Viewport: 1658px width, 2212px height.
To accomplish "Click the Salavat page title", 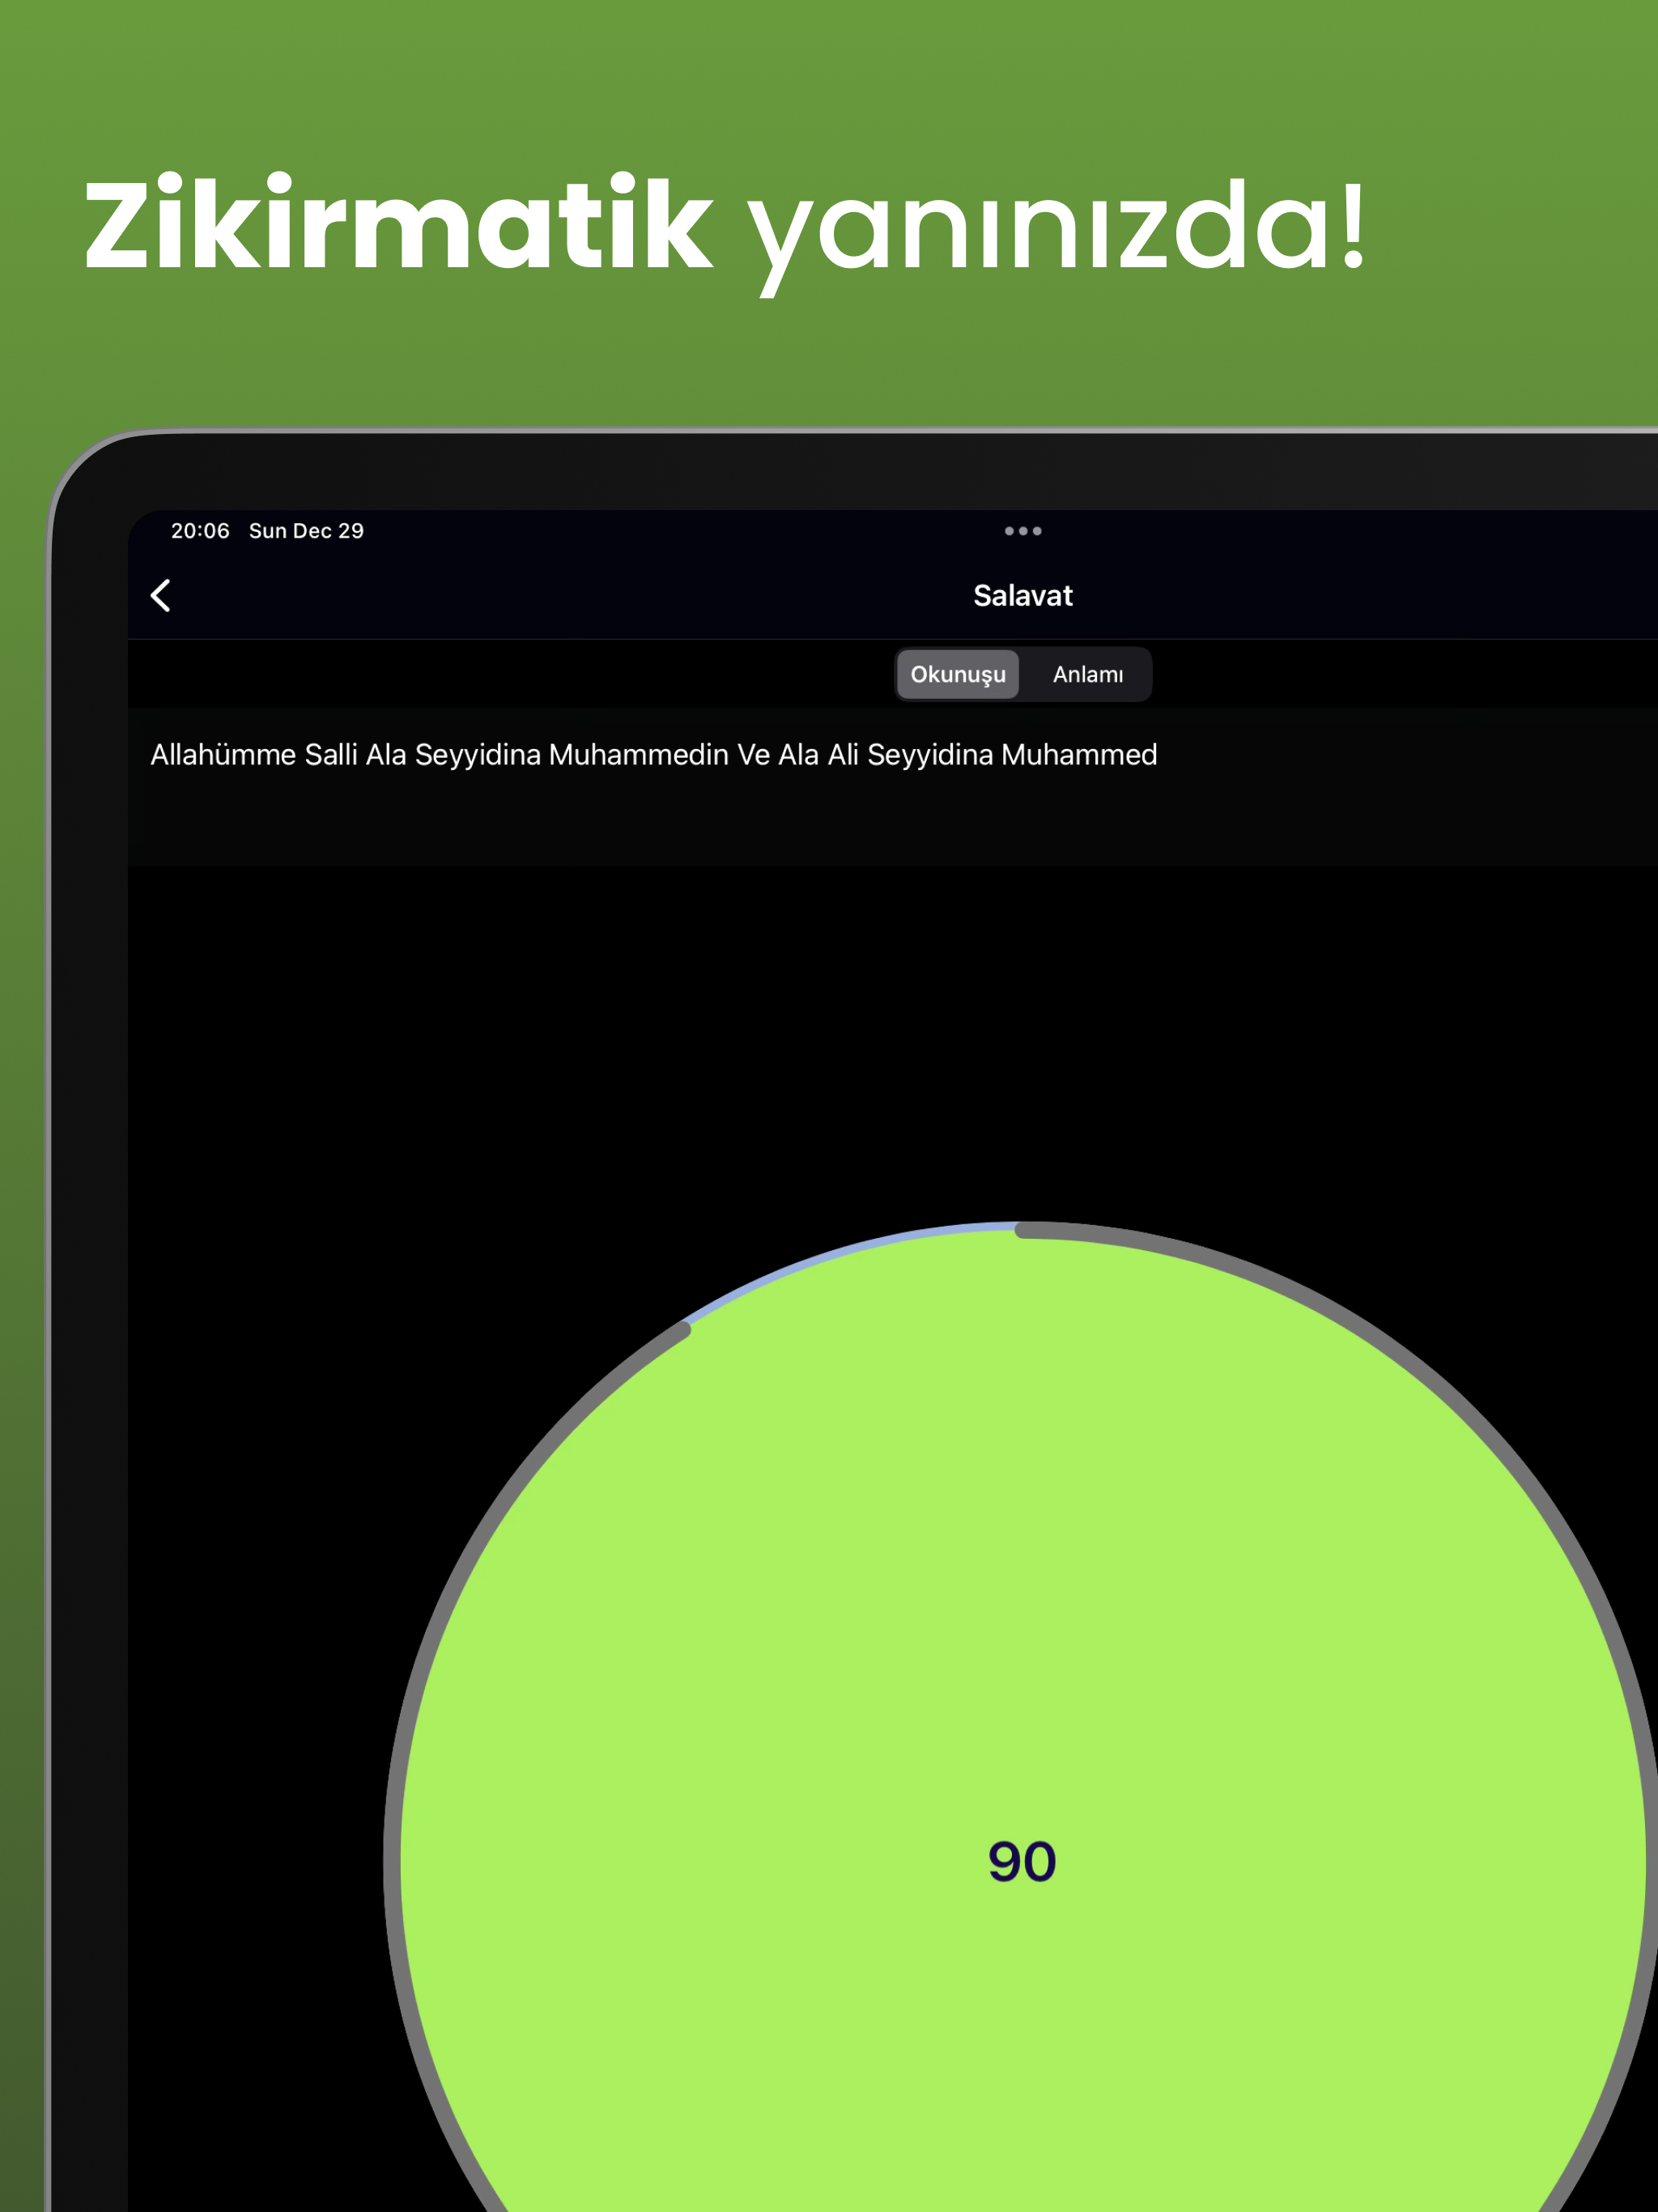I will pos(1022,595).
